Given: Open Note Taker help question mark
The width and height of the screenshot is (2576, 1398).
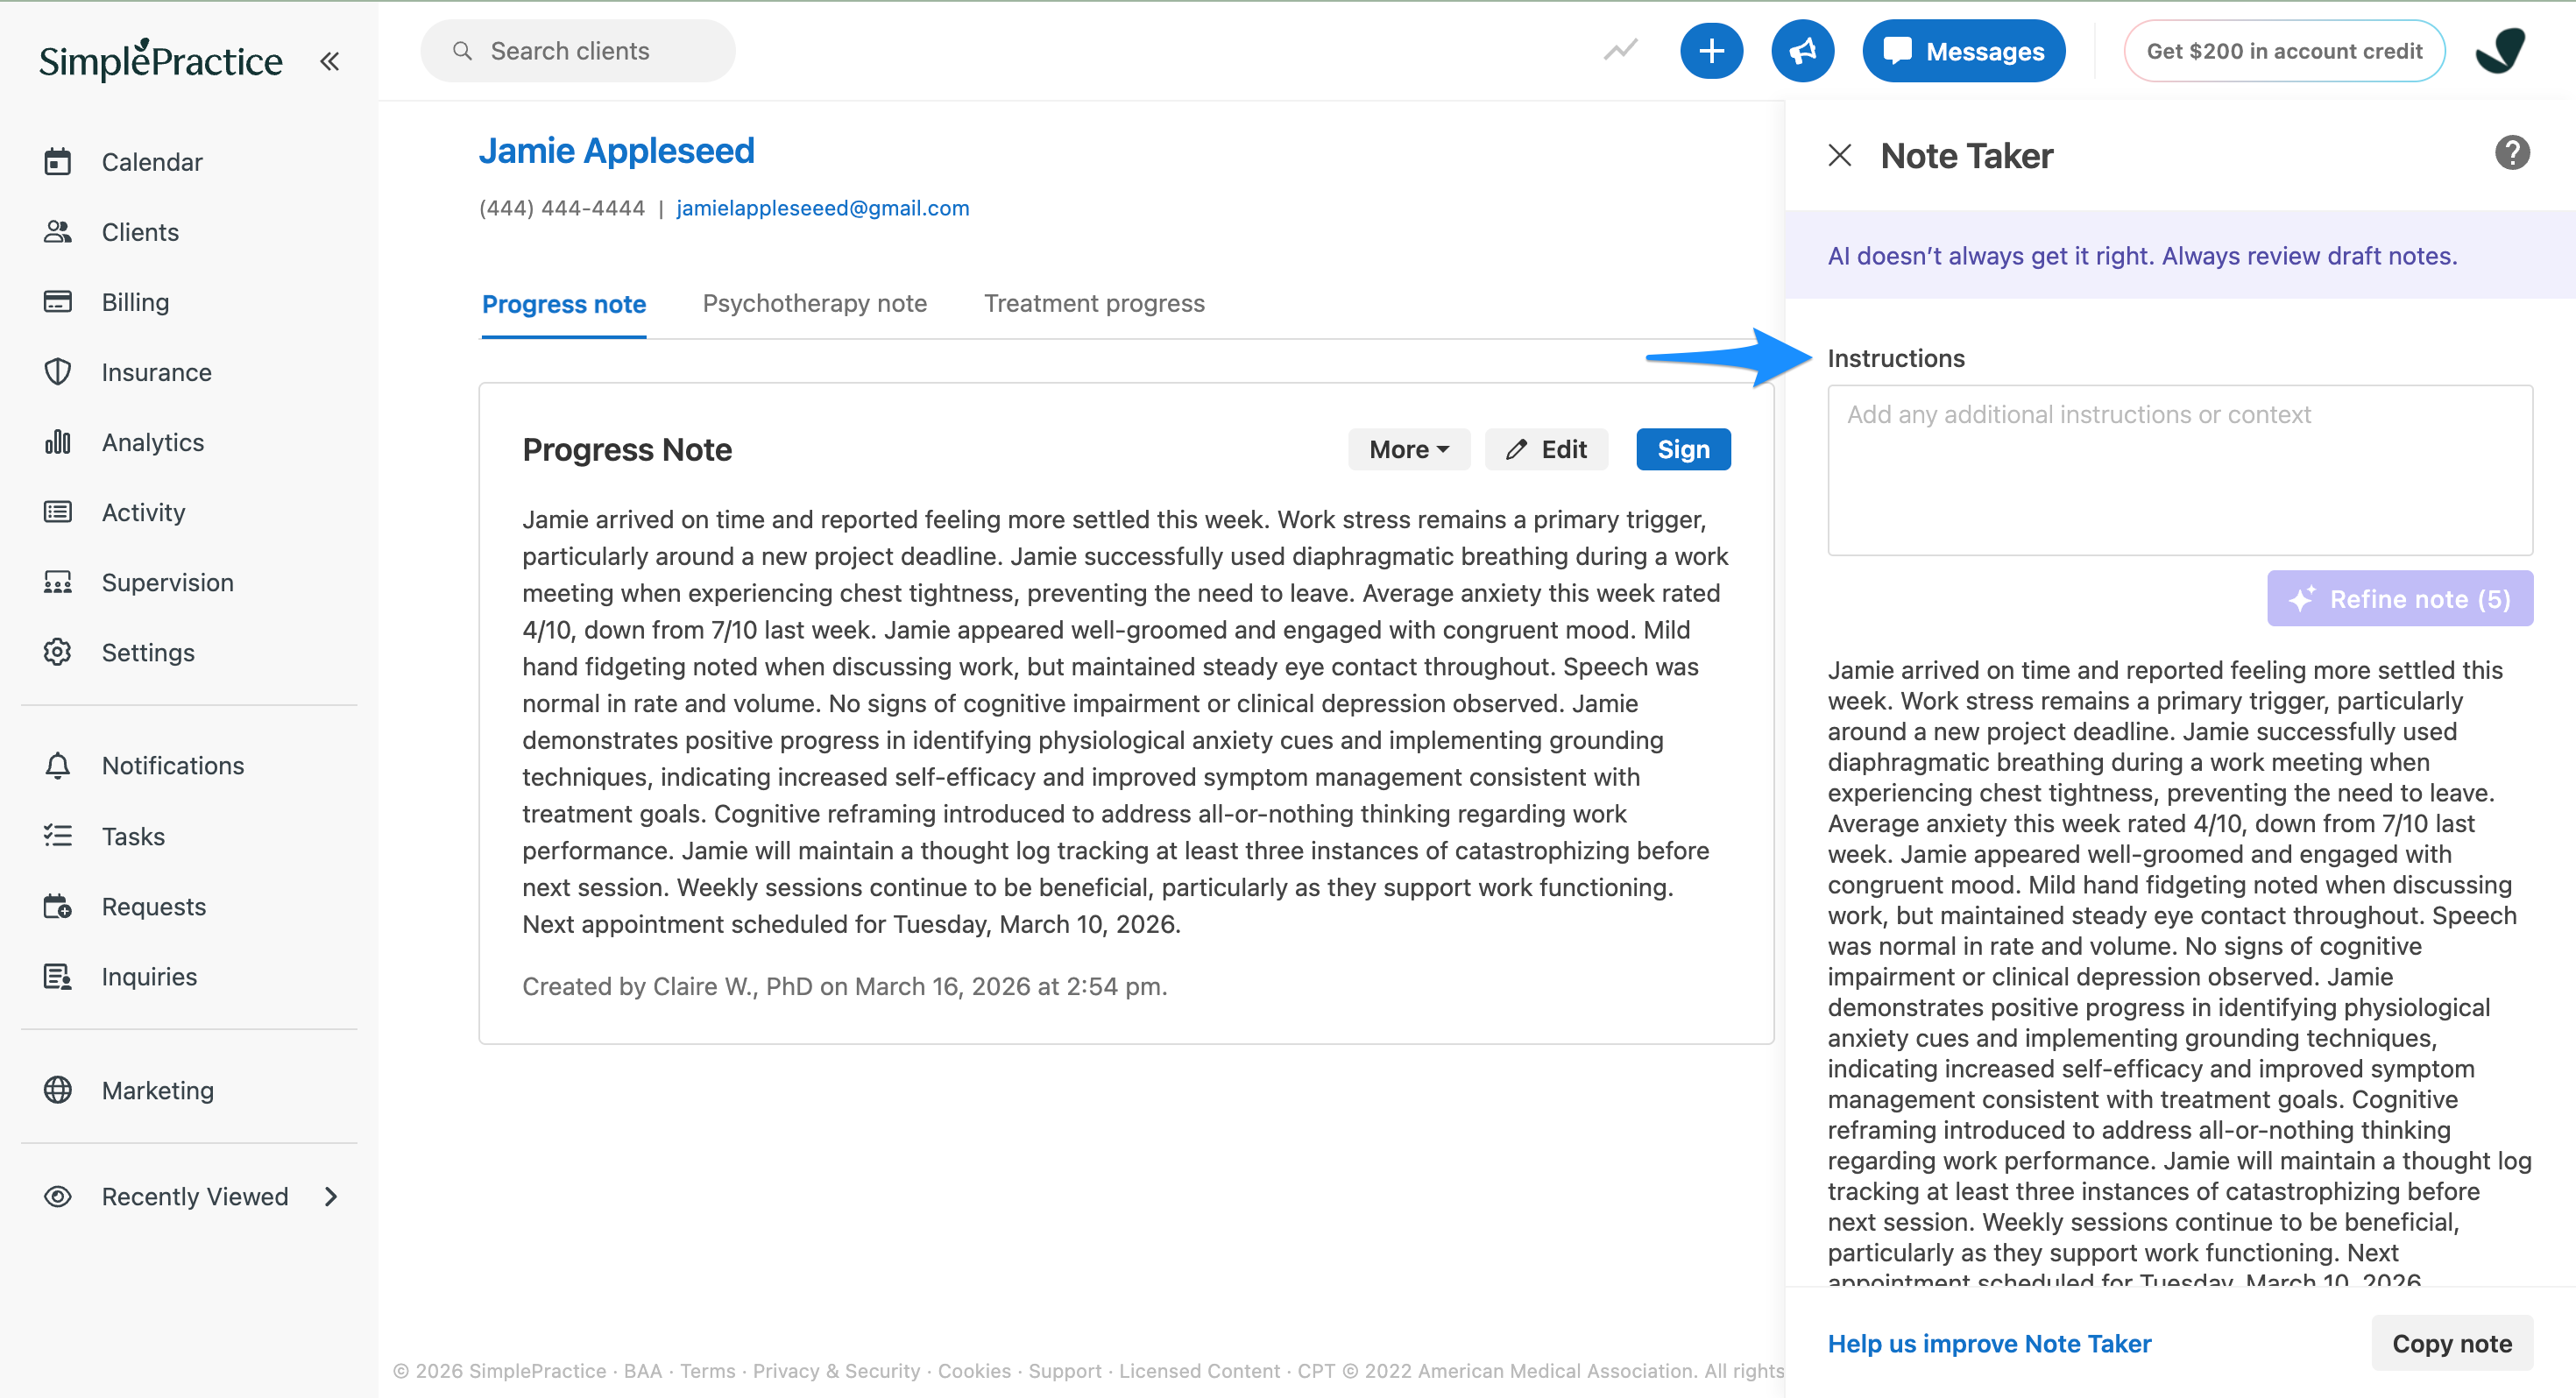Looking at the screenshot, I should click(x=2512, y=153).
